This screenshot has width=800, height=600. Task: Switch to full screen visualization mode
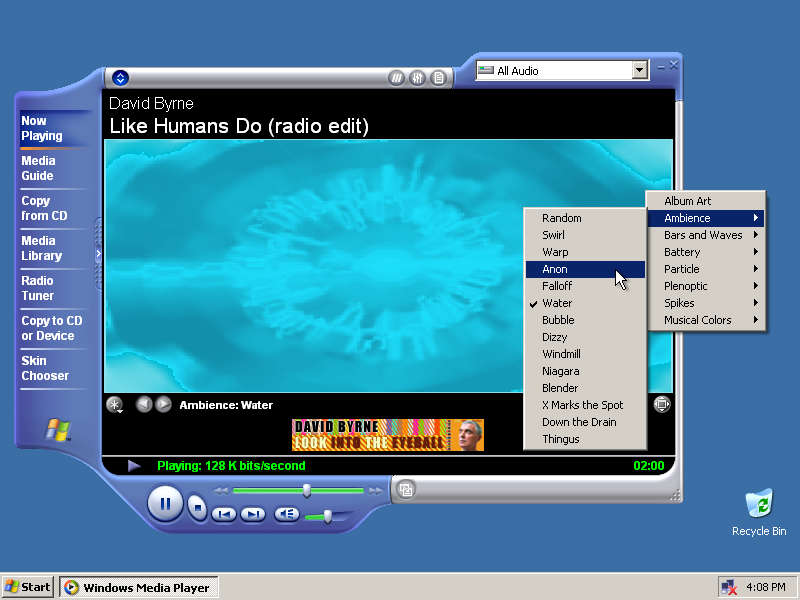pos(661,404)
